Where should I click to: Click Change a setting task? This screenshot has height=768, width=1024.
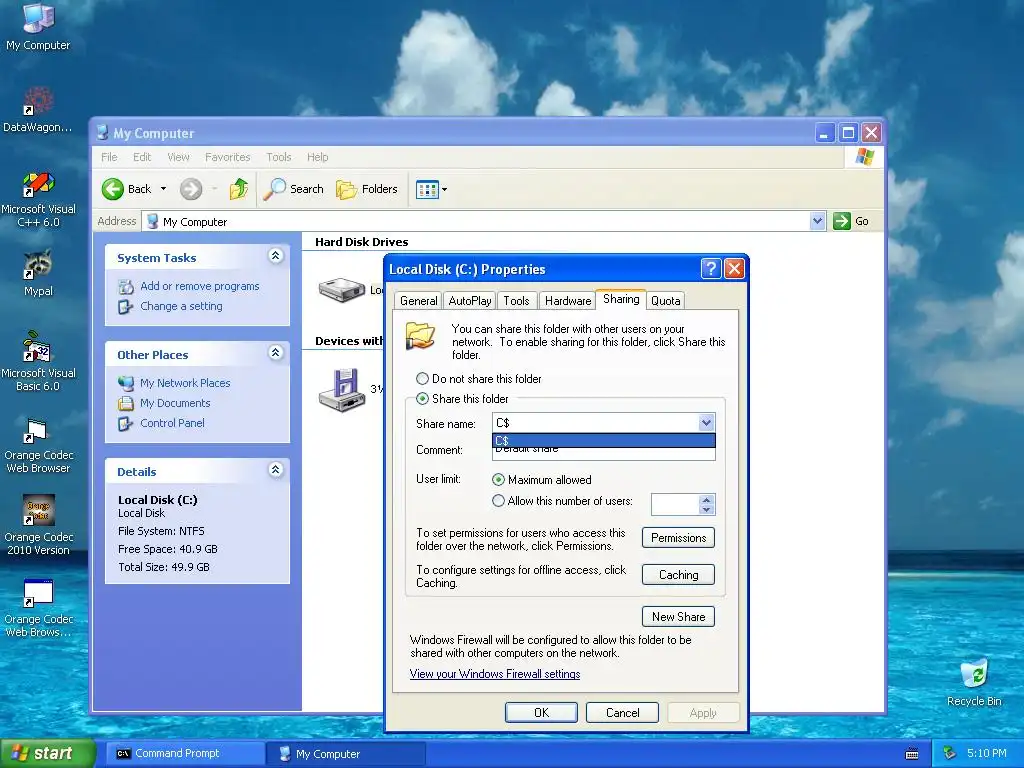pos(181,306)
